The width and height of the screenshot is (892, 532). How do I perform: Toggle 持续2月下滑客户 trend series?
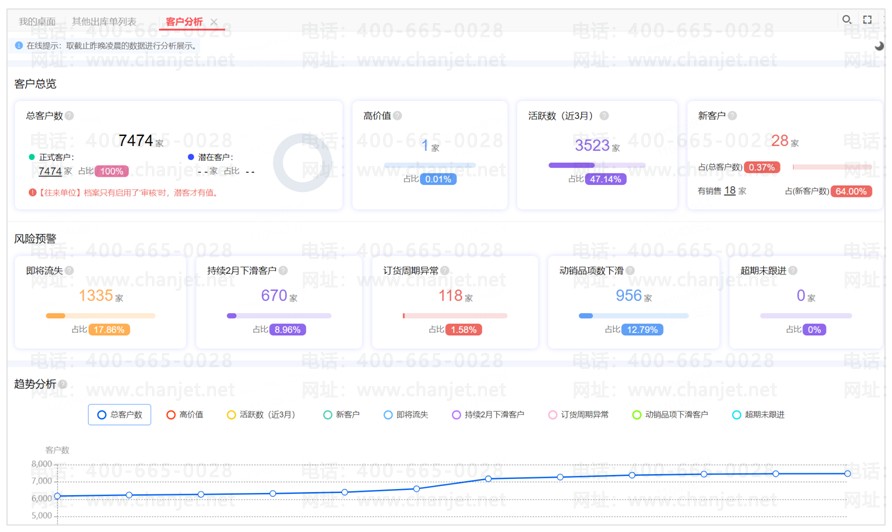tap(488, 415)
